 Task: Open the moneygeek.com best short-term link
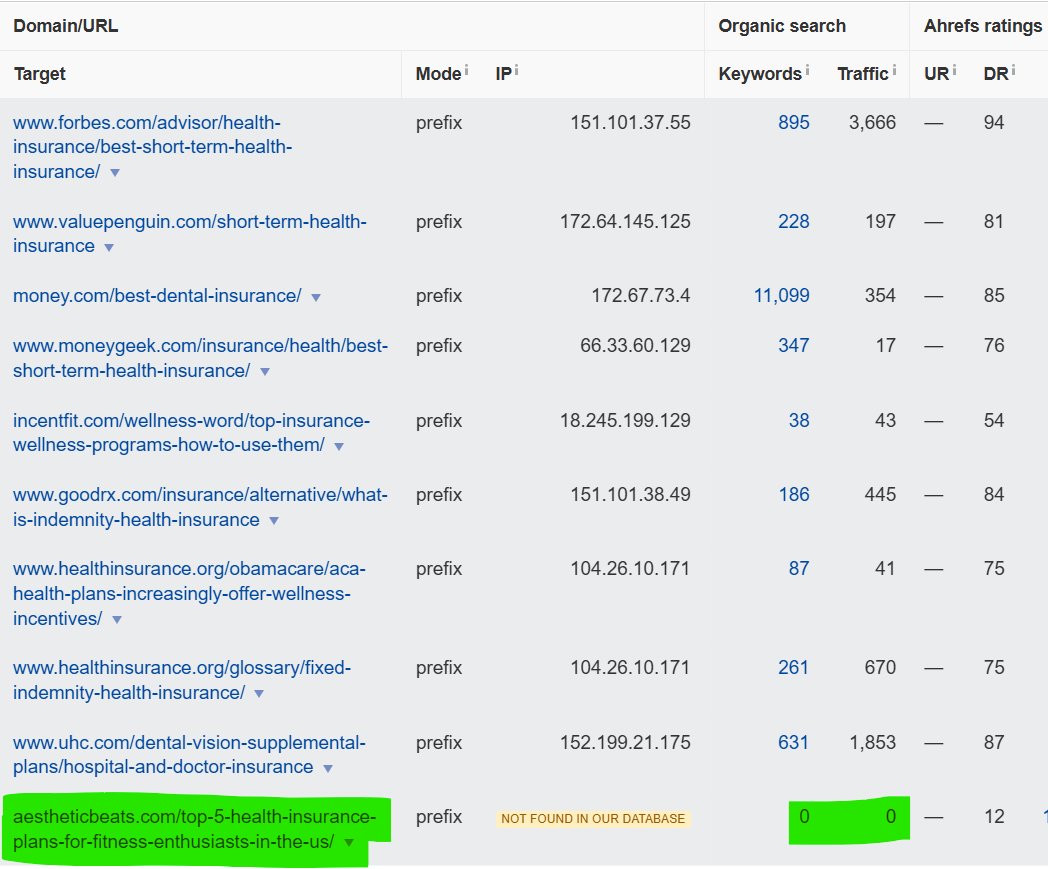point(201,358)
